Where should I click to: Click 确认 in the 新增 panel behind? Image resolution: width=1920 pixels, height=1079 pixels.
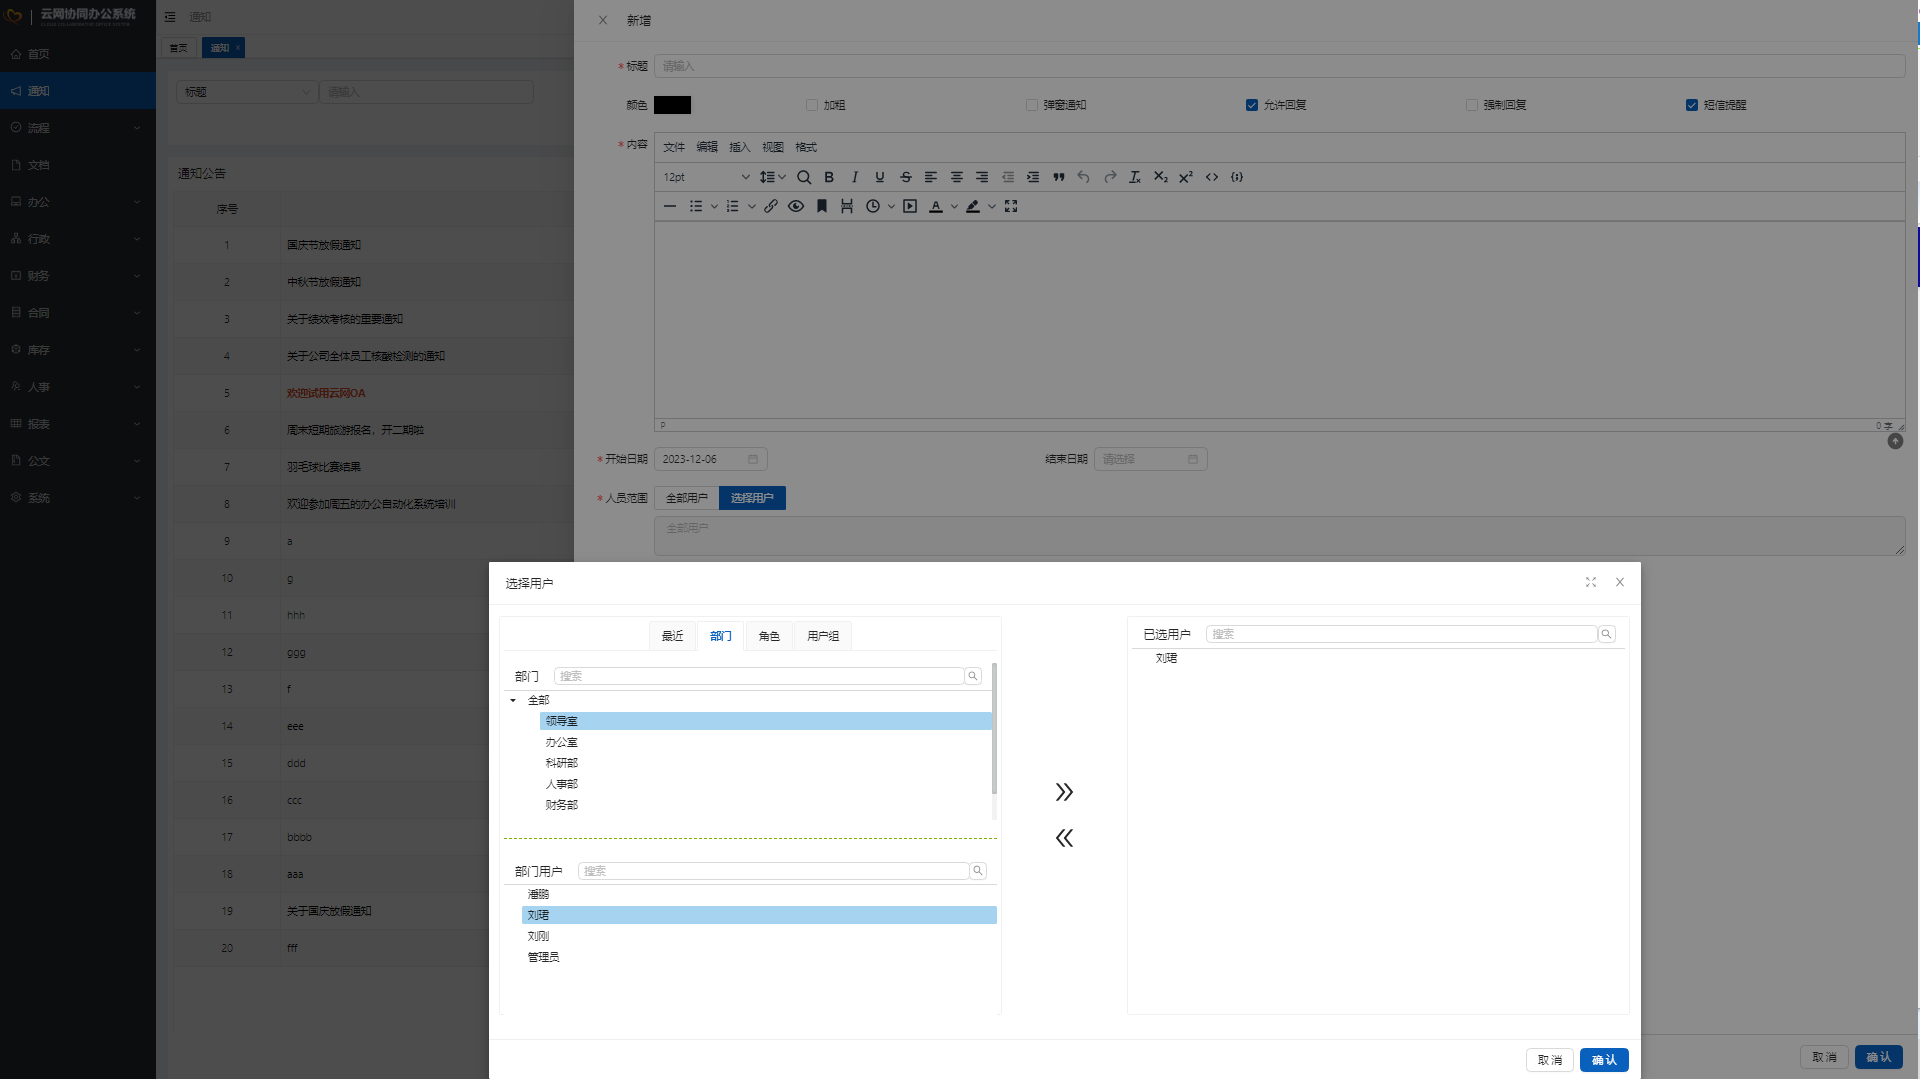pyautogui.click(x=1879, y=1057)
